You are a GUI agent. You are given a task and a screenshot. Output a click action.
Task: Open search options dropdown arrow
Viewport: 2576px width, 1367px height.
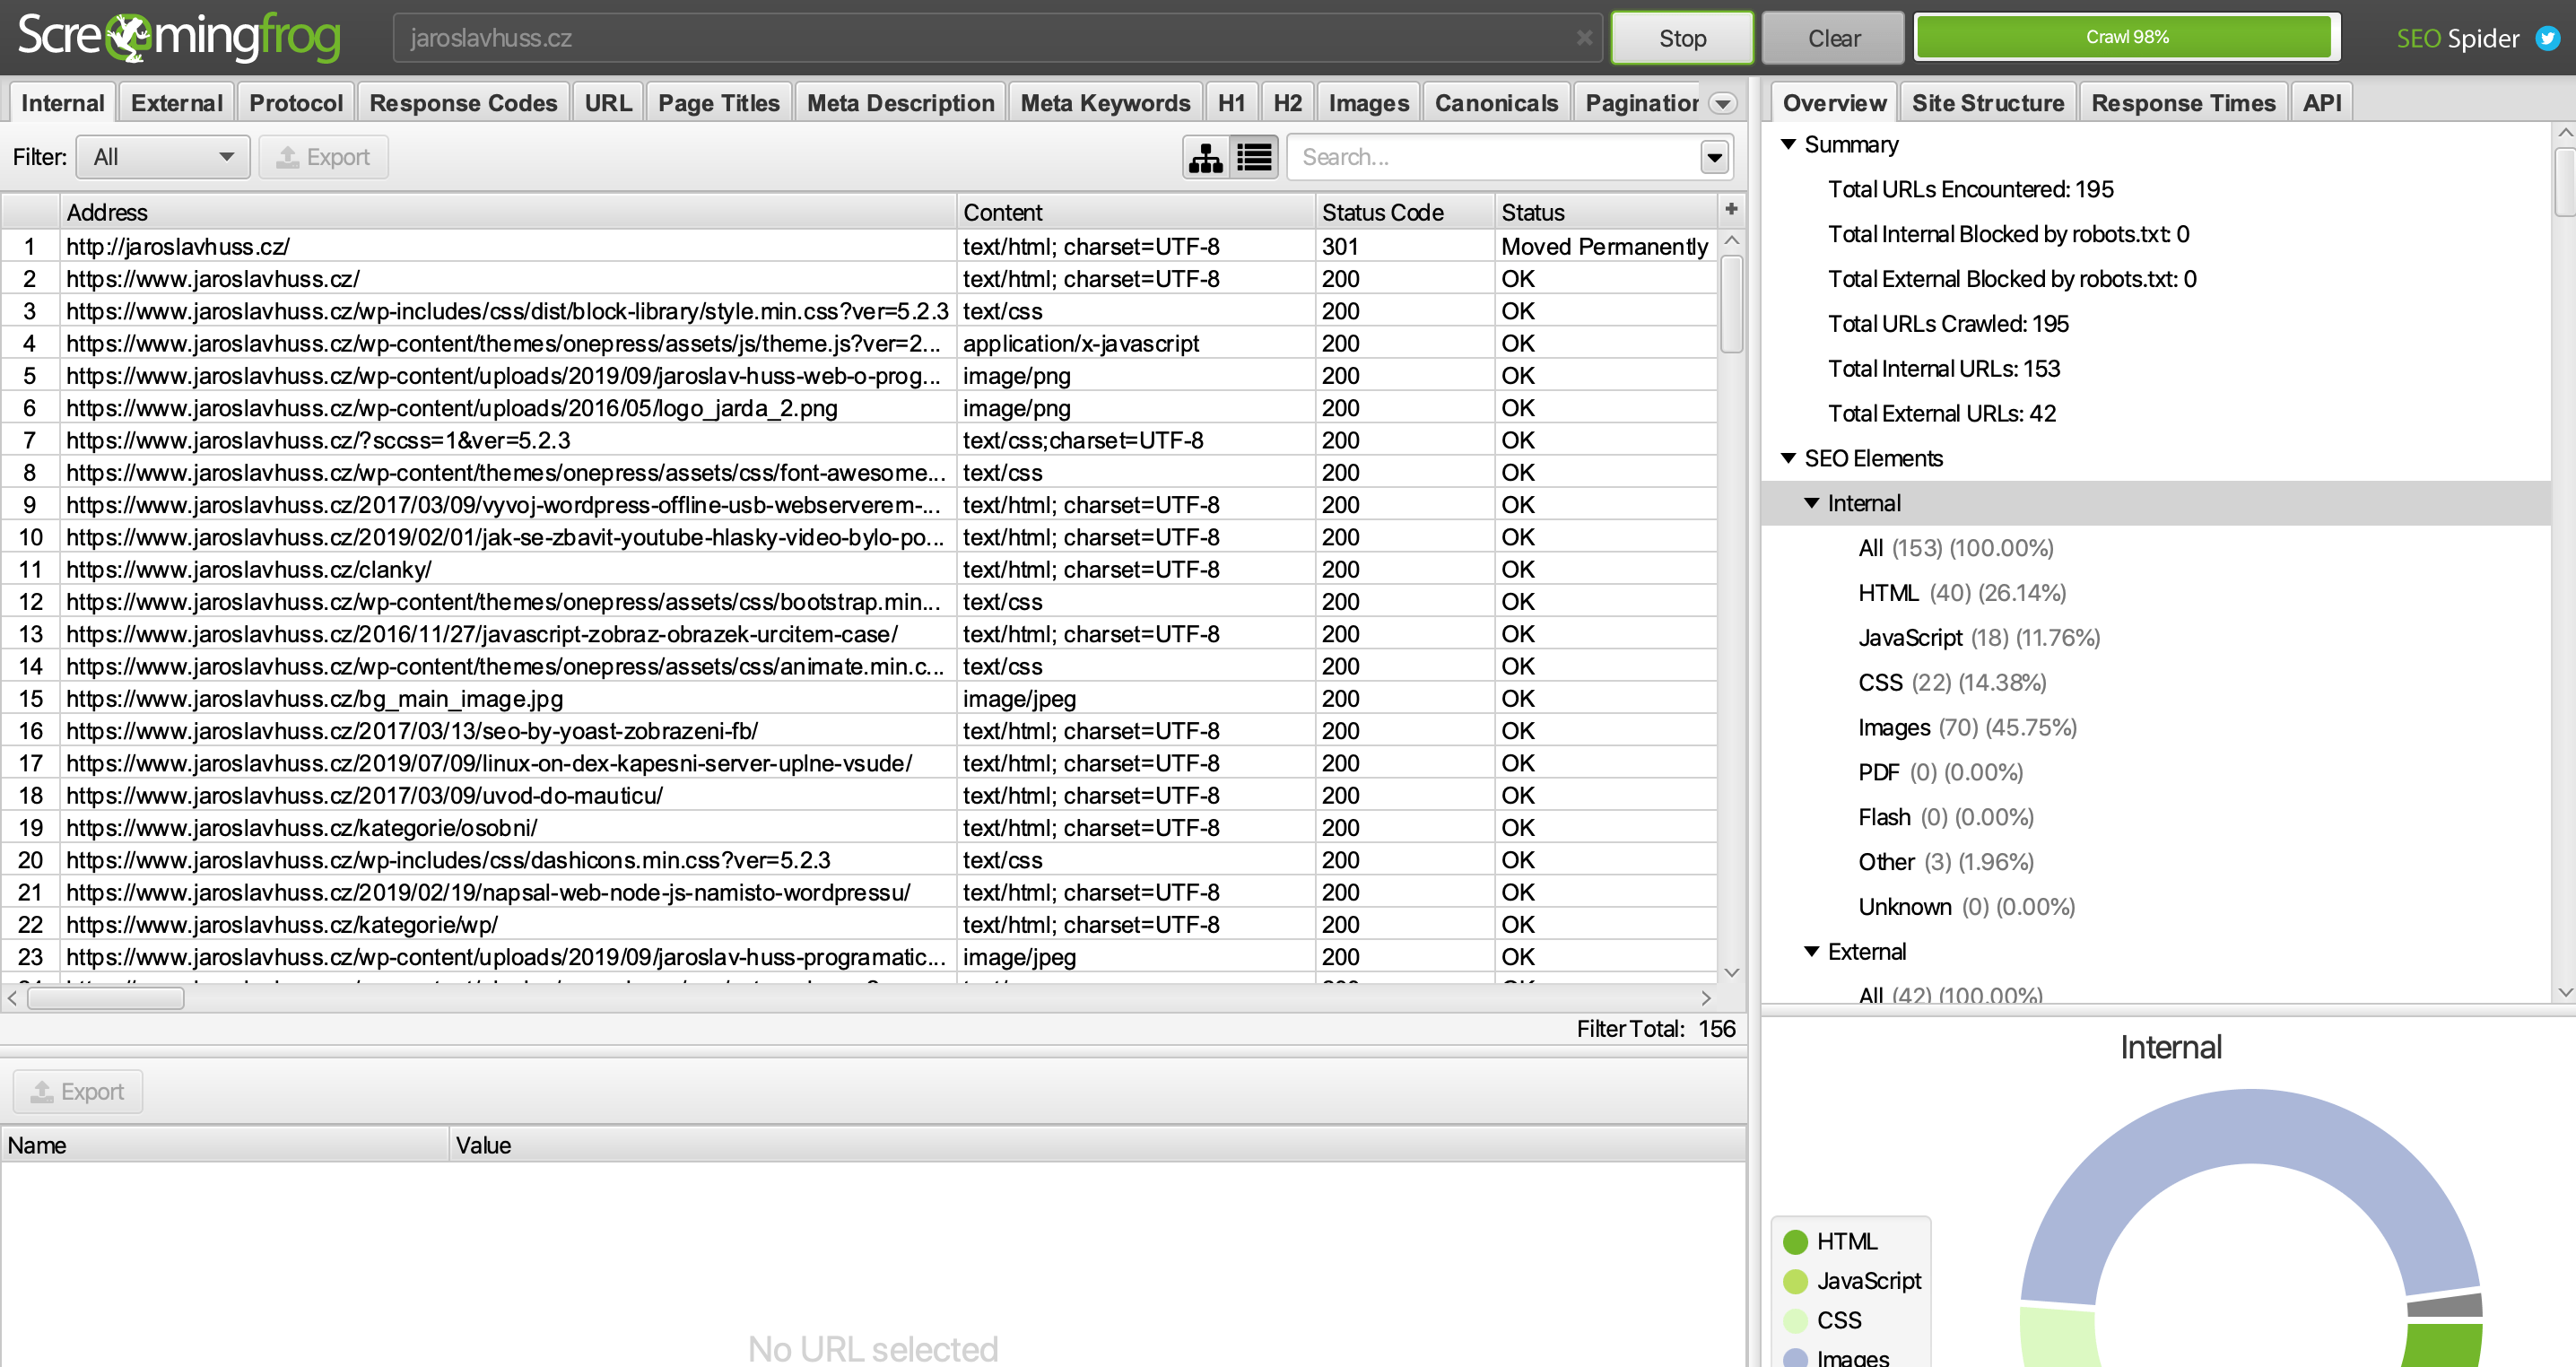click(1714, 157)
